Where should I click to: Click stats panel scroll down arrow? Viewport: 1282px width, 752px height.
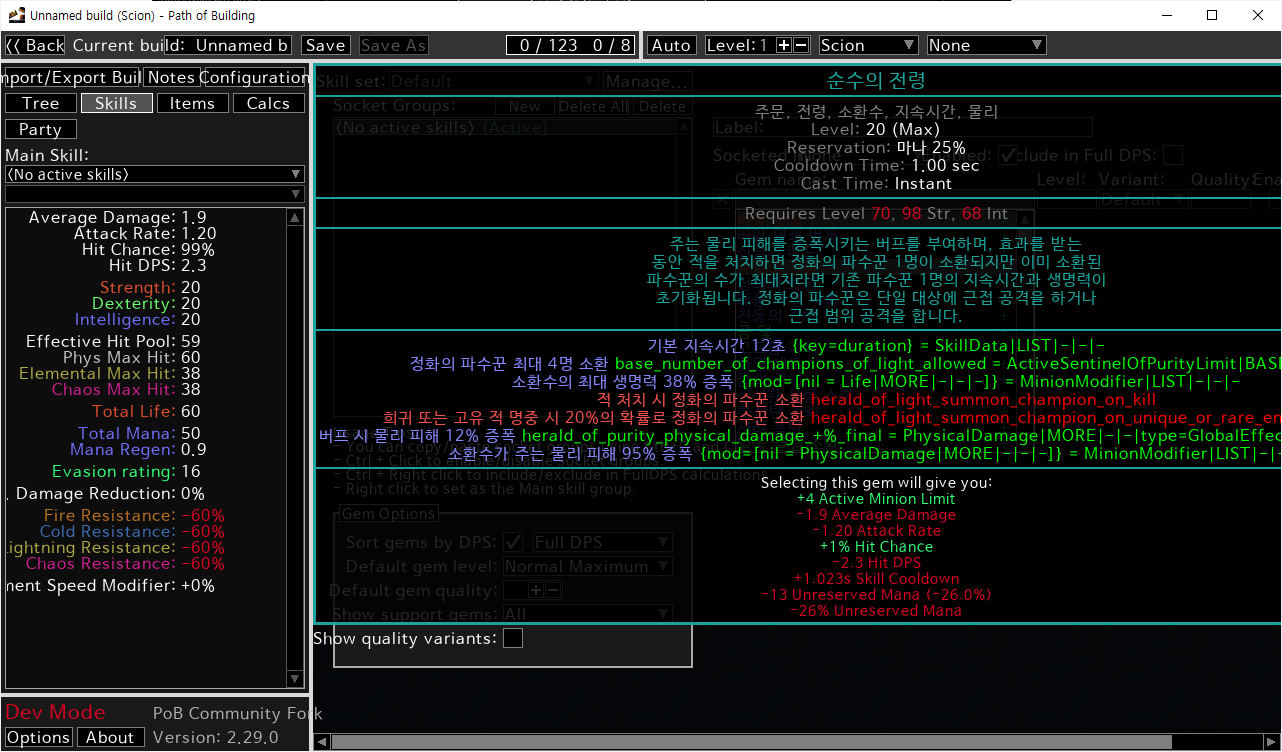tap(295, 680)
